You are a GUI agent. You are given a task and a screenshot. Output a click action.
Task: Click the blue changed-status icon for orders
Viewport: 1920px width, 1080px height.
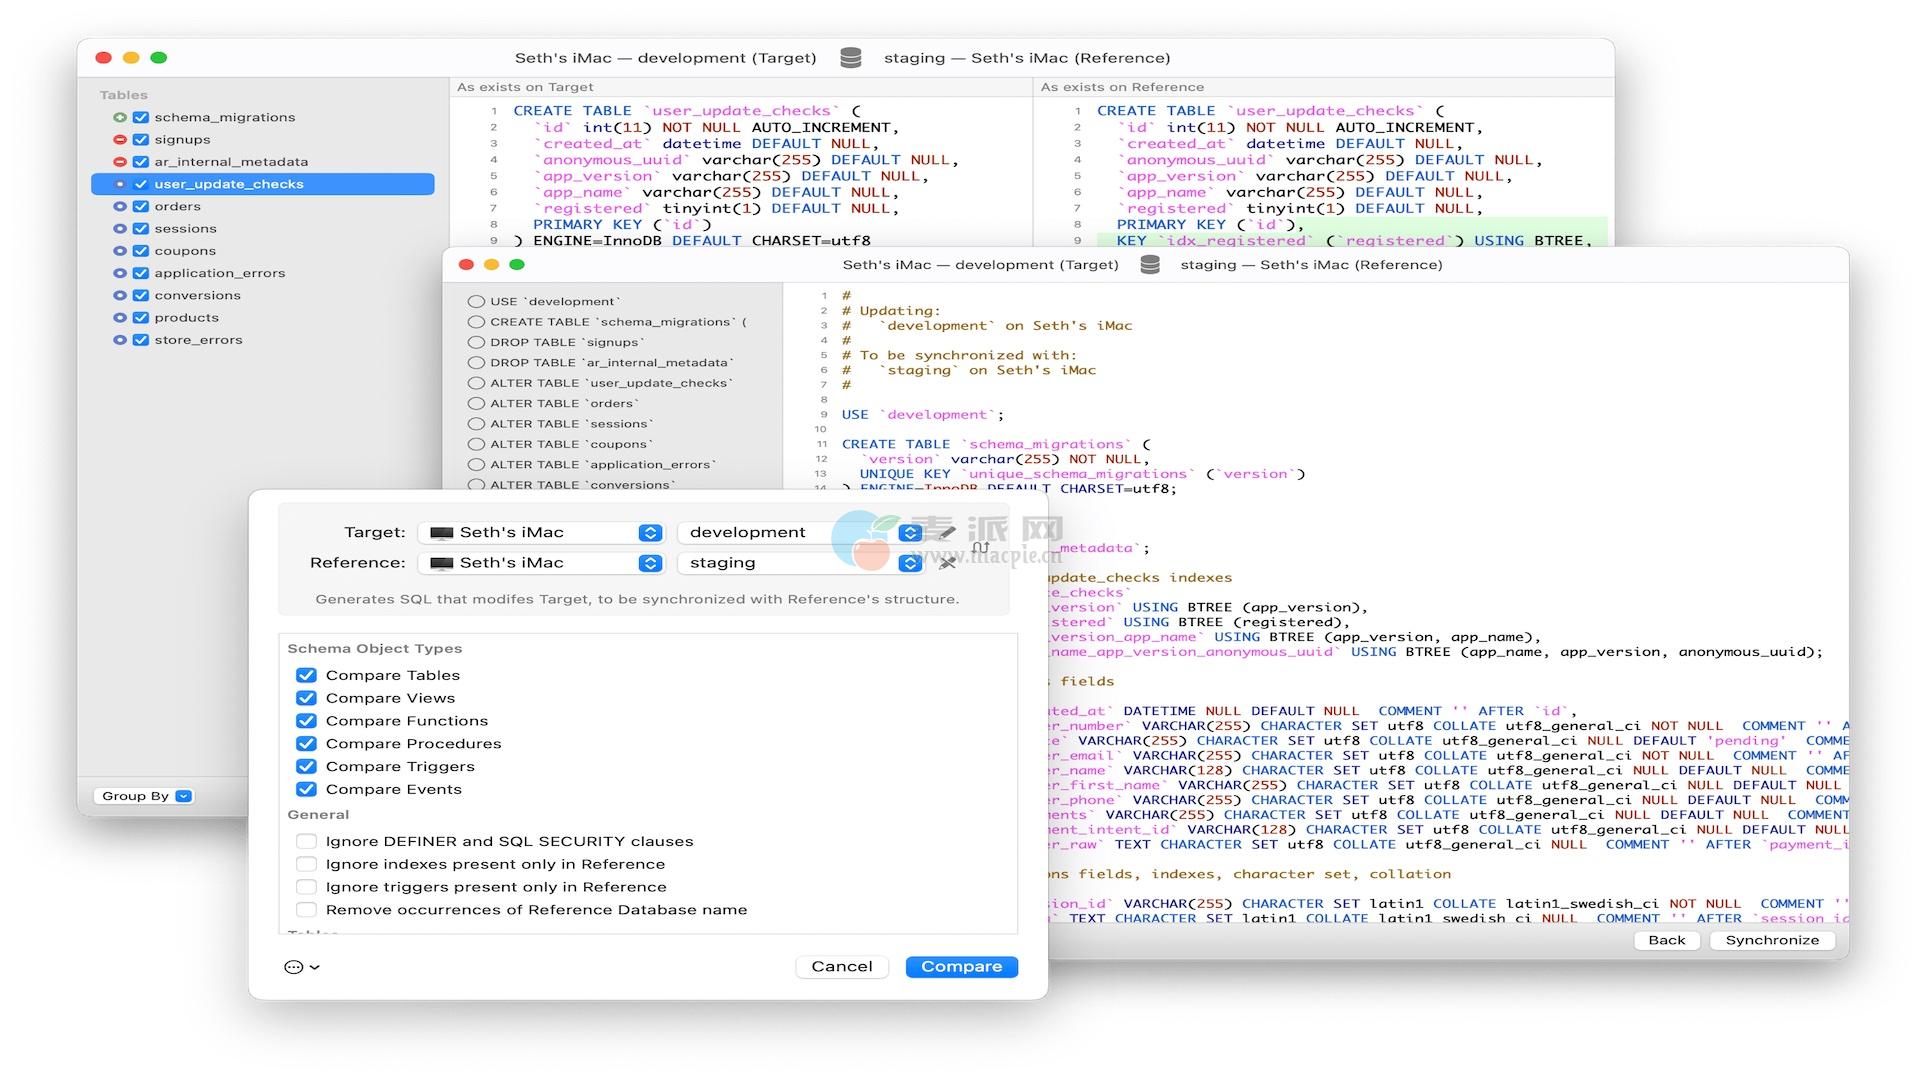(120, 207)
